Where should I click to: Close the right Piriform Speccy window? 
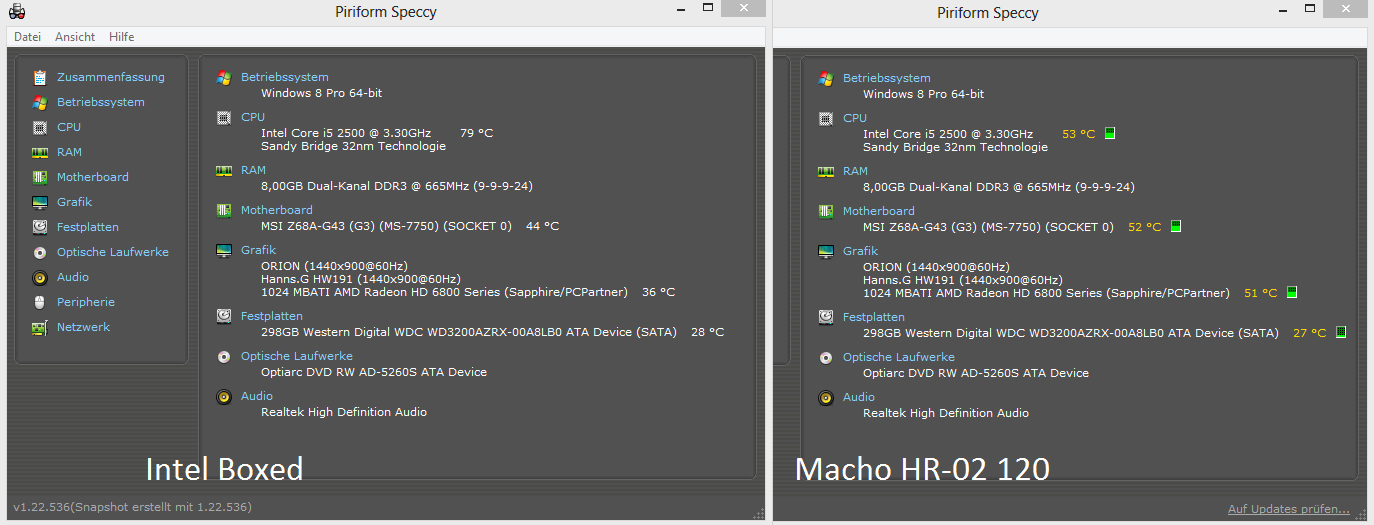coord(1343,8)
